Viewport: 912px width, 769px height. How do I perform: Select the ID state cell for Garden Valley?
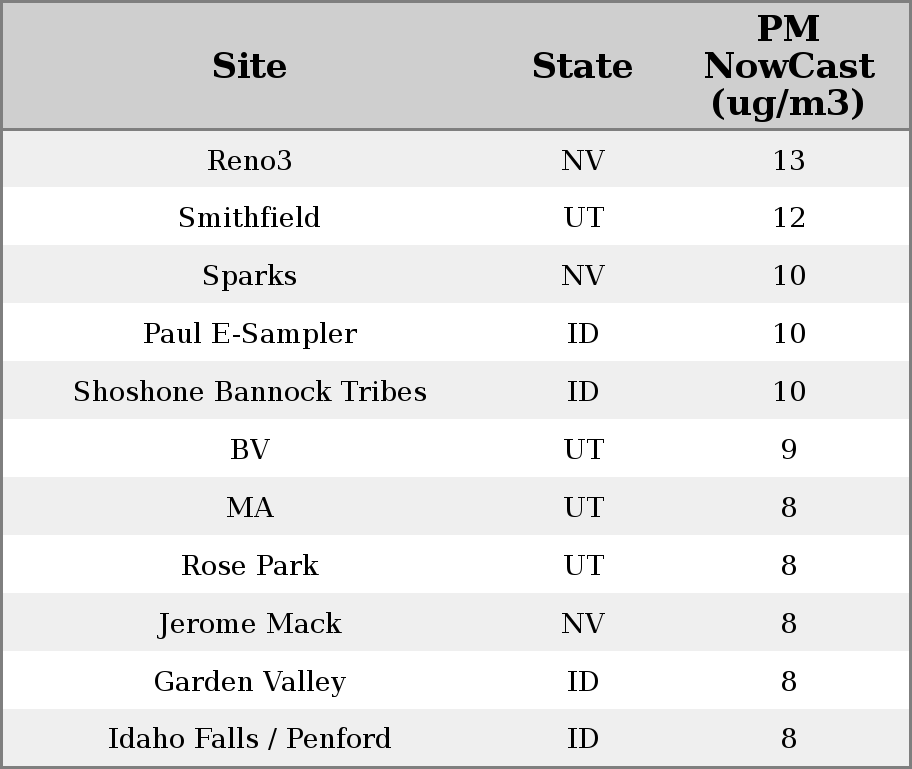[582, 682]
